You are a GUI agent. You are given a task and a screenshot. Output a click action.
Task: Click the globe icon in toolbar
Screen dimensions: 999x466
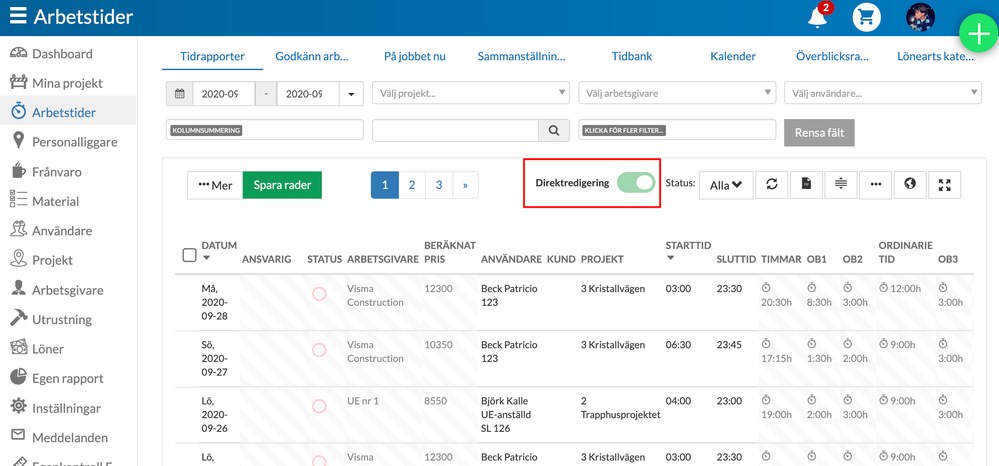pyautogui.click(x=910, y=185)
